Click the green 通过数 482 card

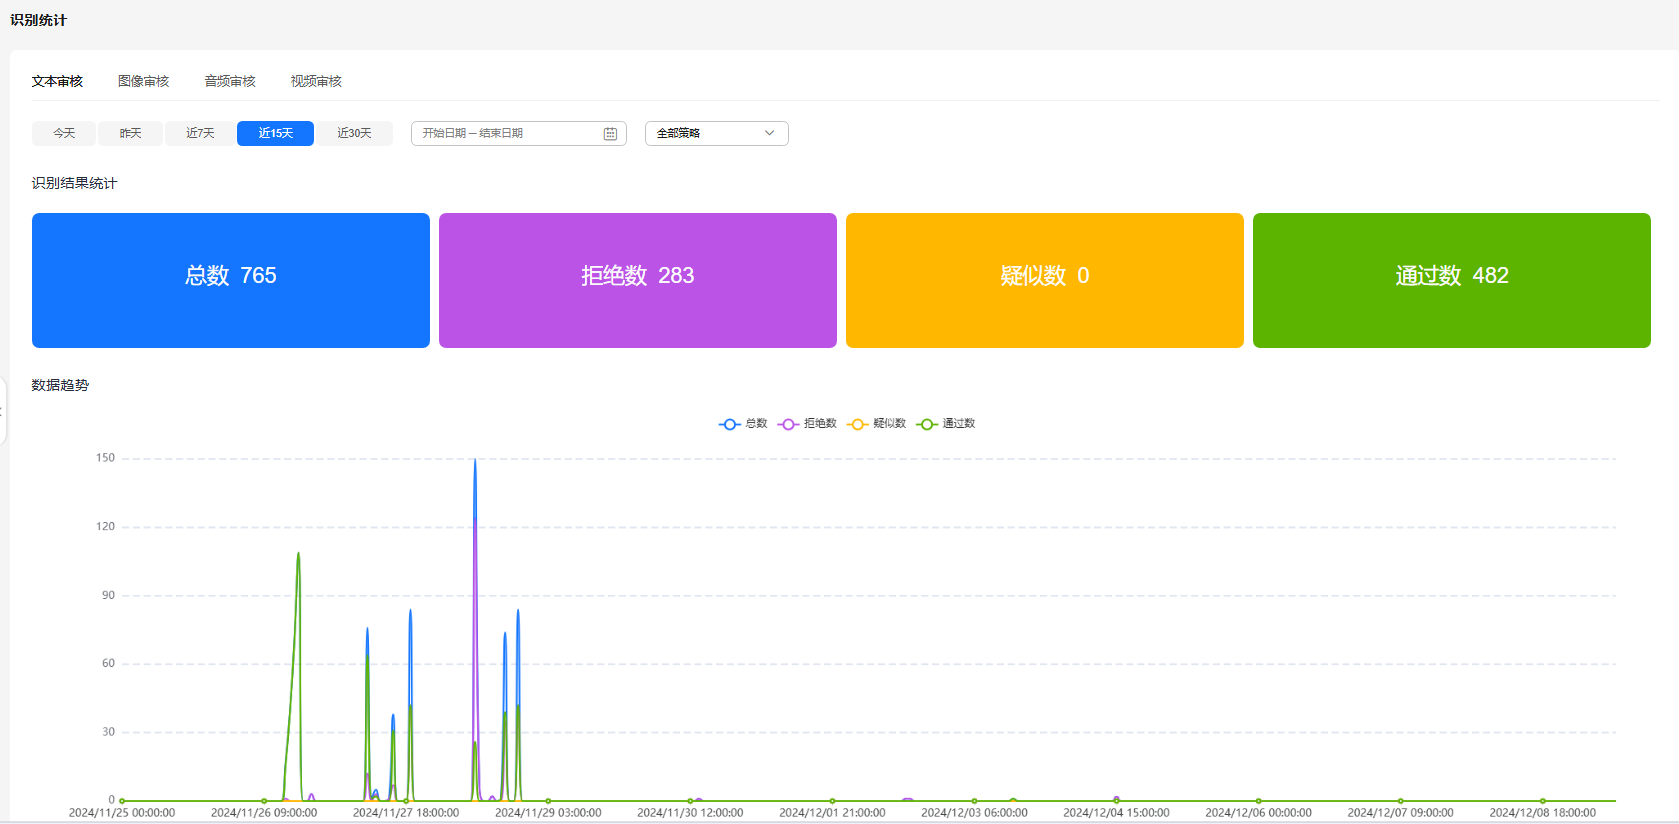coord(1451,280)
